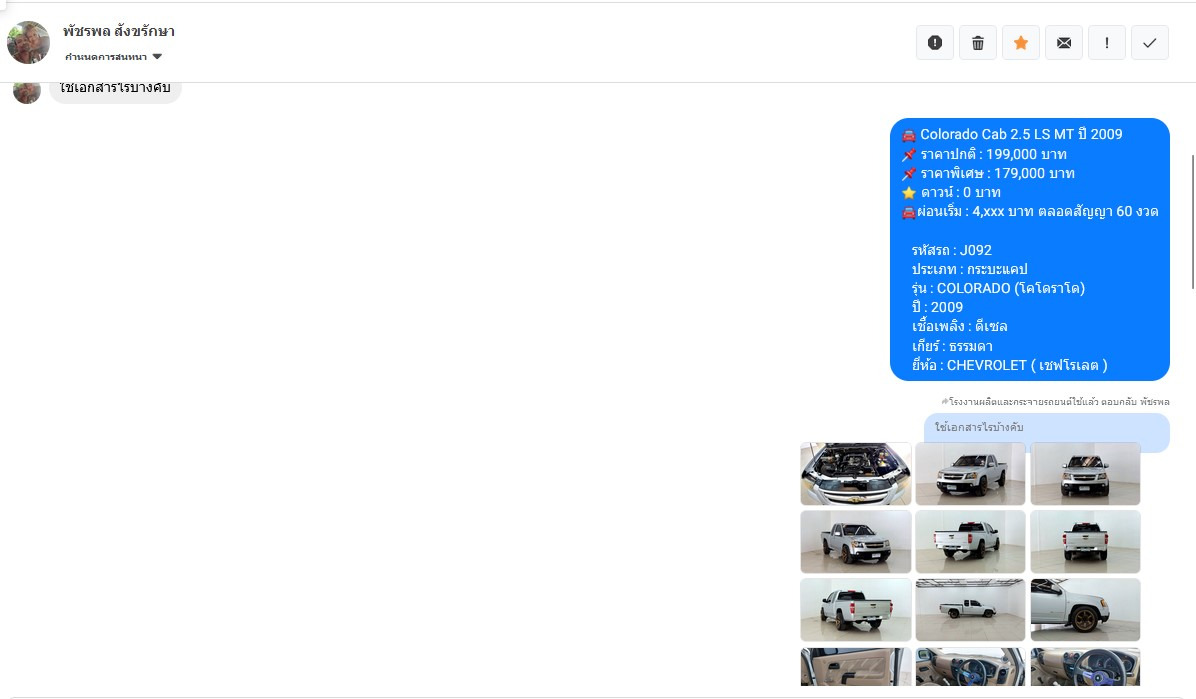Click the large profile avatar in header
The image size is (1196, 699).
[28, 42]
